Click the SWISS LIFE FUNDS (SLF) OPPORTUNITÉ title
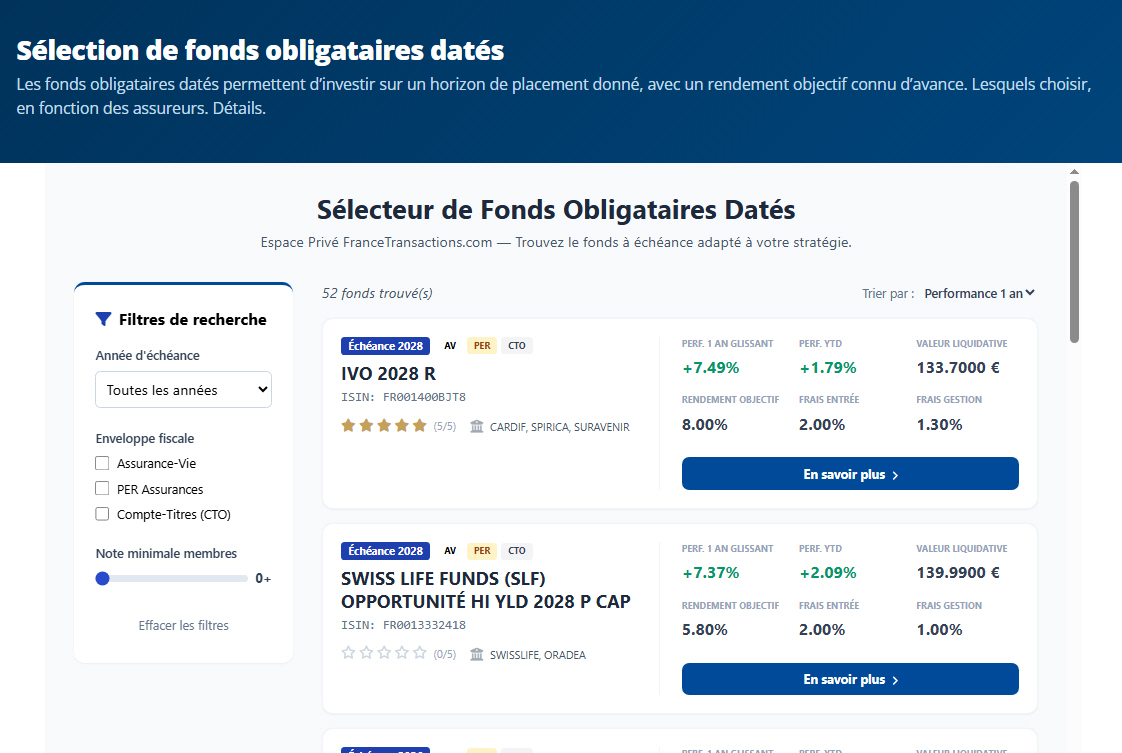This screenshot has width=1122, height=753. coord(486,590)
